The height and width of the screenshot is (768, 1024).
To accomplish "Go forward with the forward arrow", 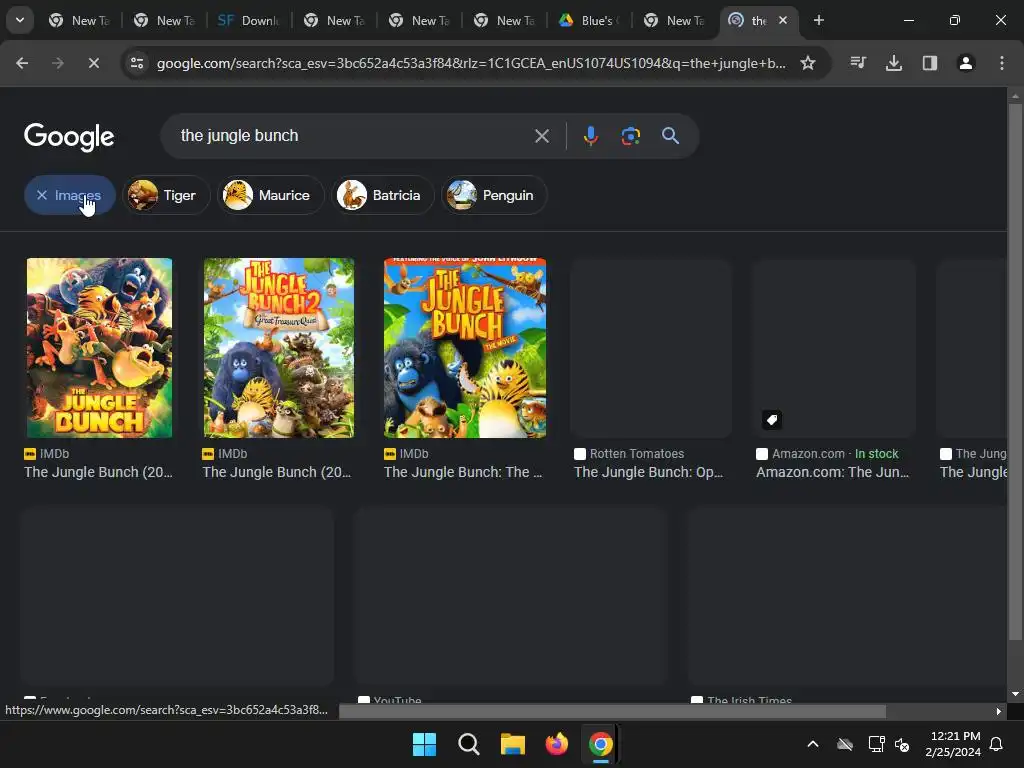I will click(58, 63).
